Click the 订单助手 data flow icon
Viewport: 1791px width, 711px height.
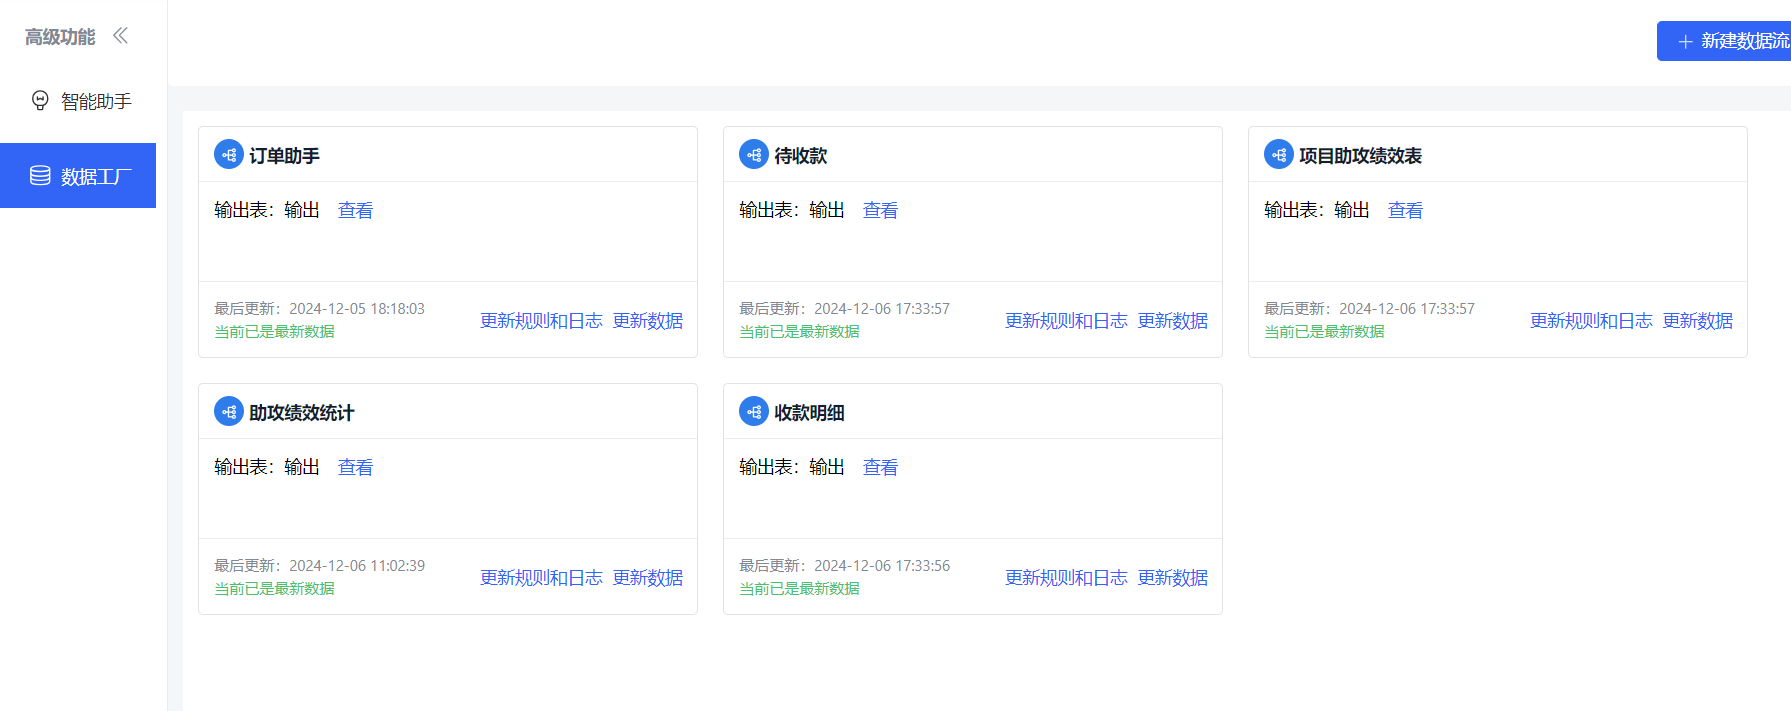click(228, 155)
